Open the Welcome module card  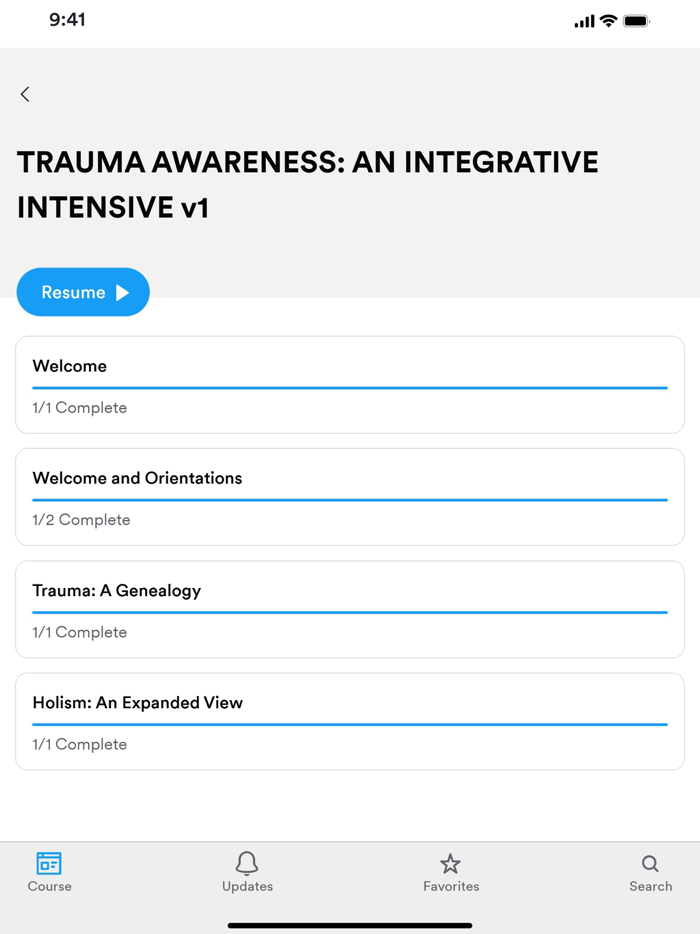[x=348, y=384]
